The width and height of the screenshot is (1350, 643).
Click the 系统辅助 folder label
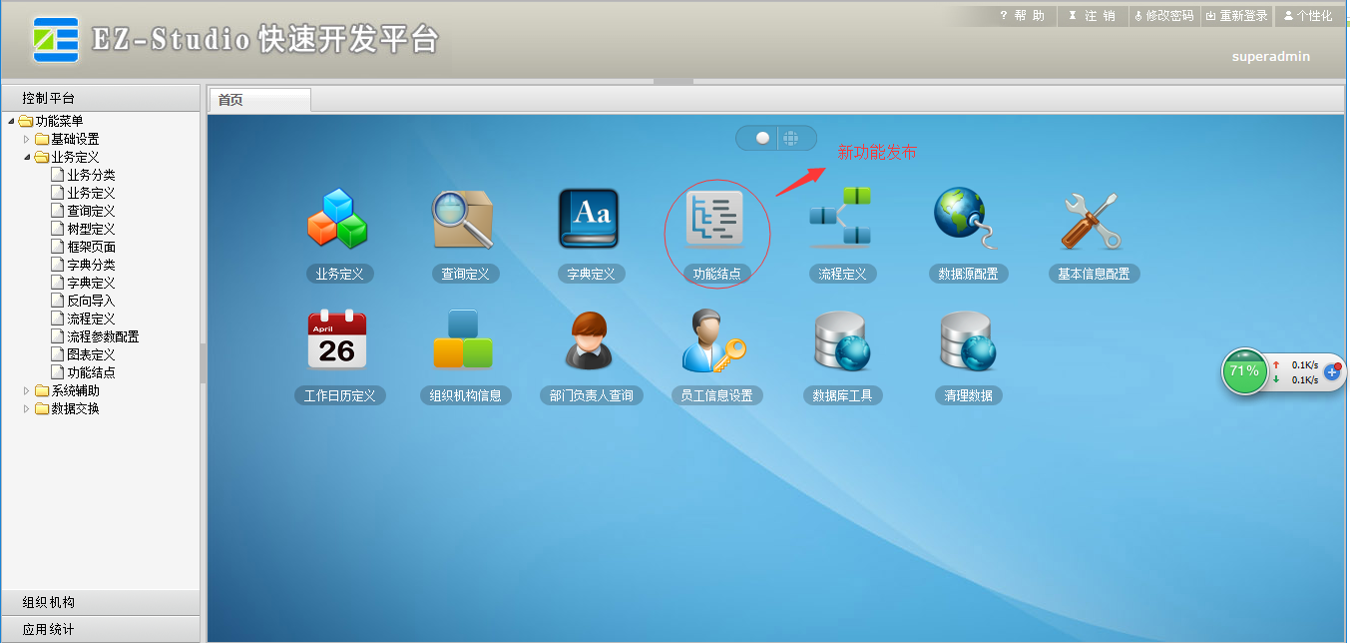[75, 391]
